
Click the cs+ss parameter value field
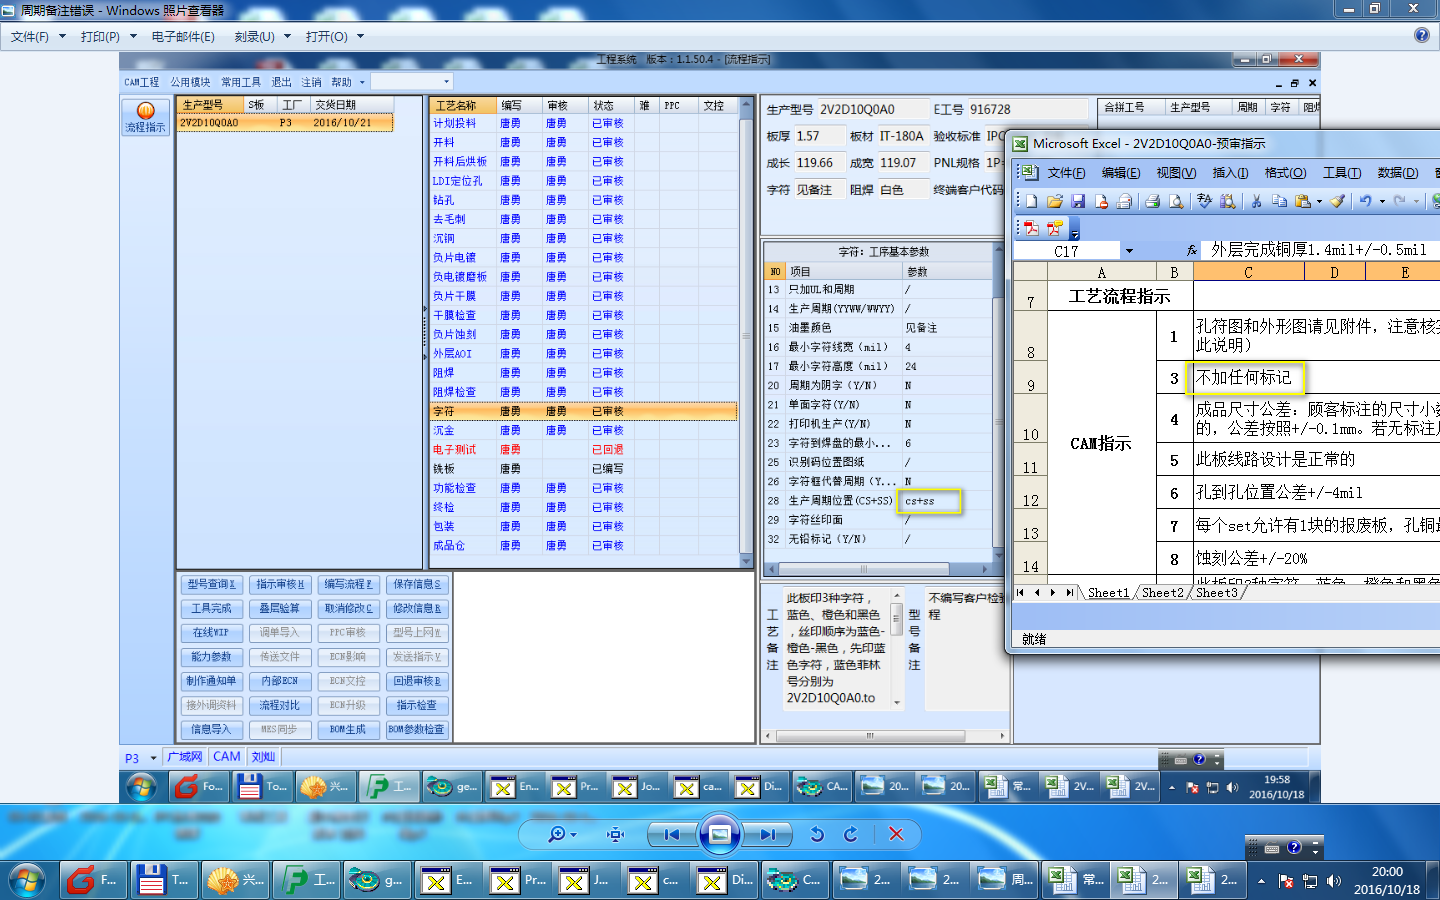[930, 501]
